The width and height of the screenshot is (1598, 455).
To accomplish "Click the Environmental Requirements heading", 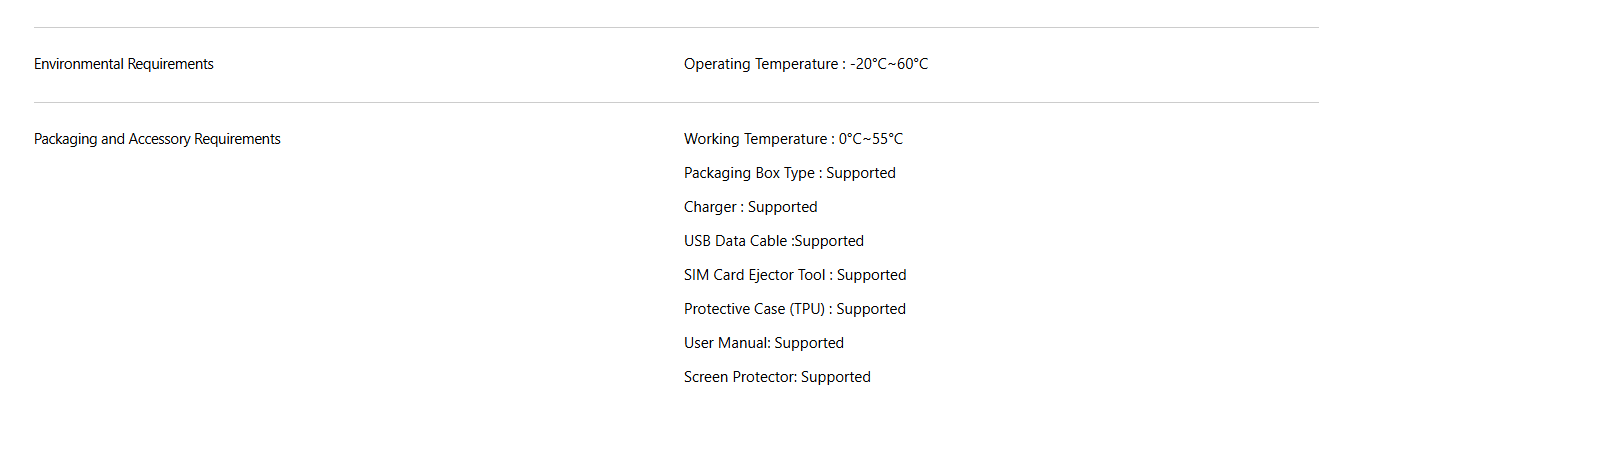I will point(124,64).
